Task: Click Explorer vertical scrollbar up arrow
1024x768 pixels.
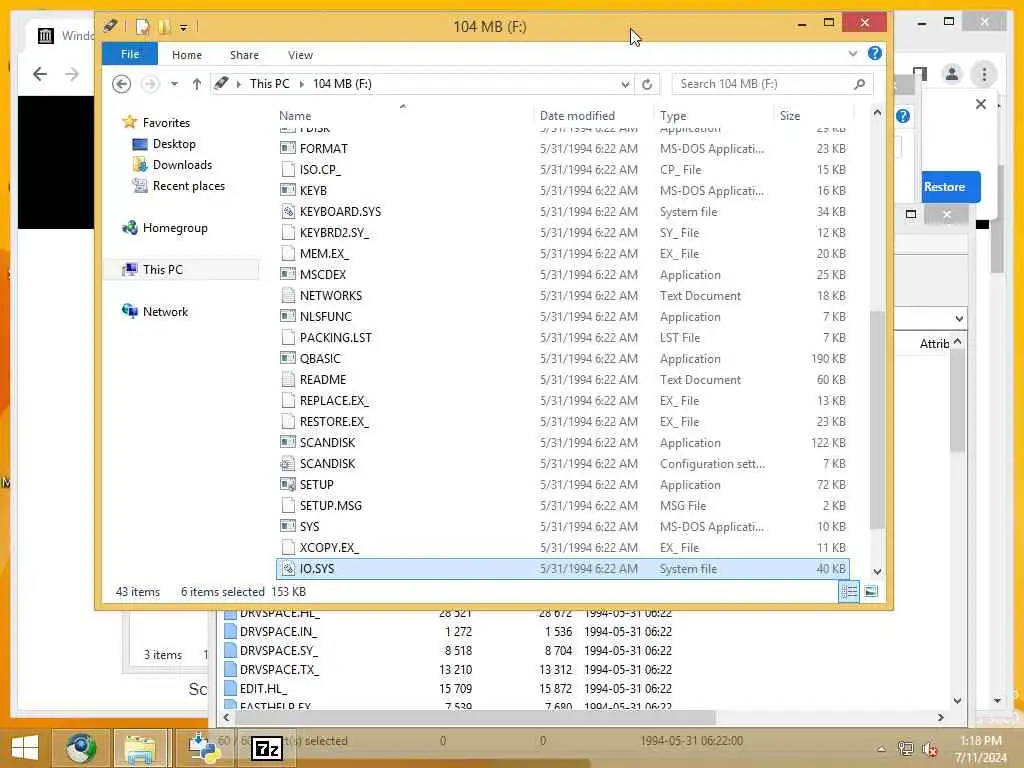Action: [x=877, y=113]
